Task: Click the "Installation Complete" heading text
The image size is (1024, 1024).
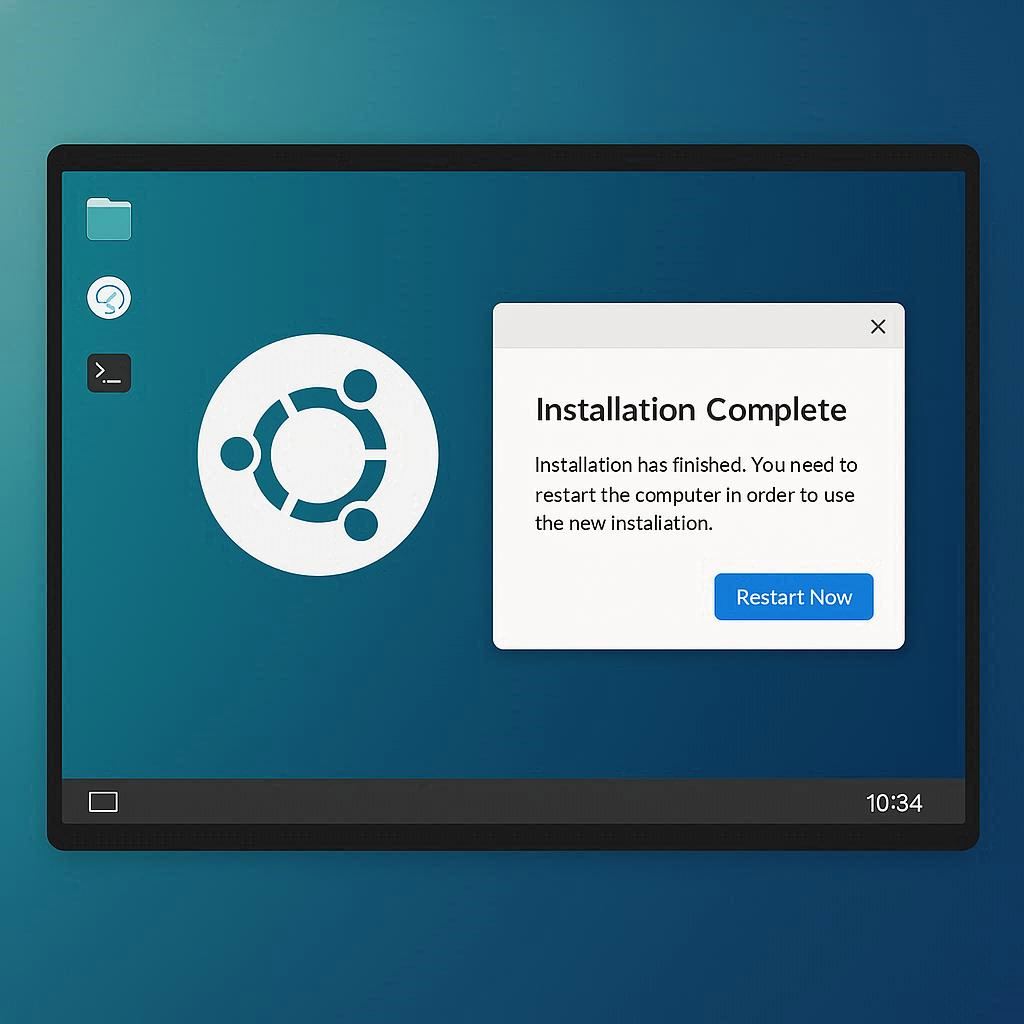Action: [691, 410]
